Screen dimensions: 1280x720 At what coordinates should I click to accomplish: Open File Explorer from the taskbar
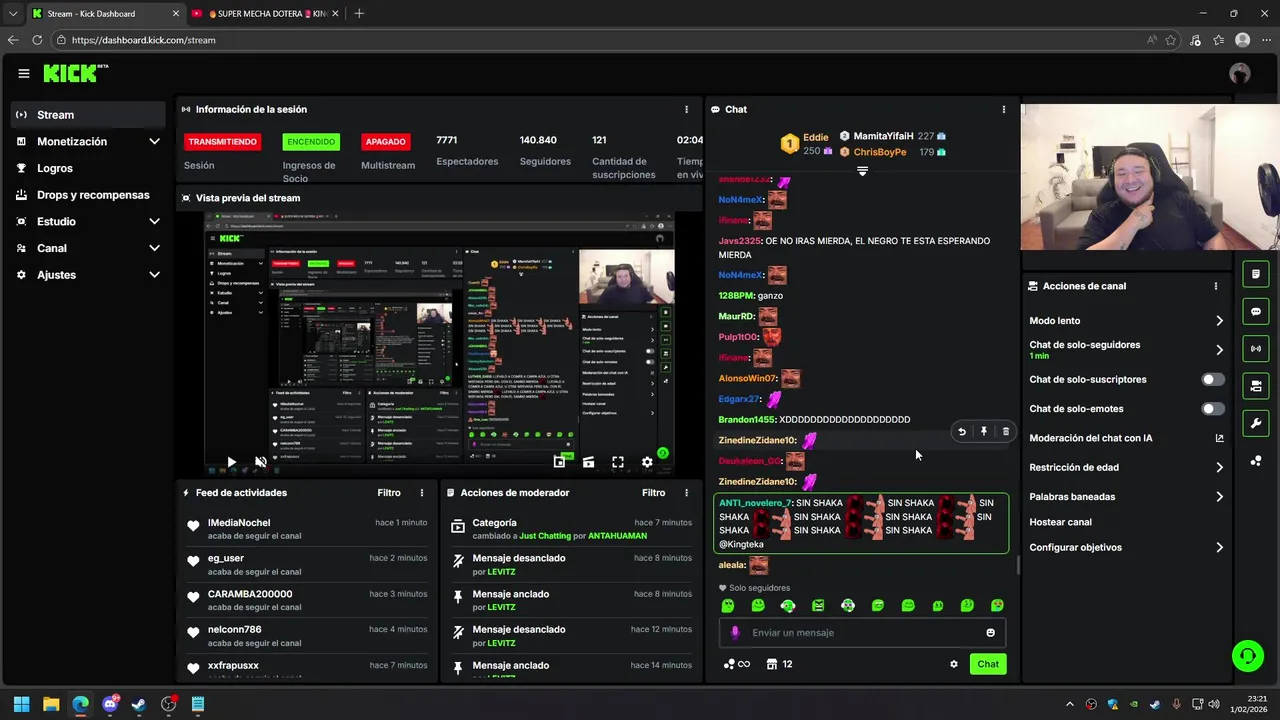51,704
